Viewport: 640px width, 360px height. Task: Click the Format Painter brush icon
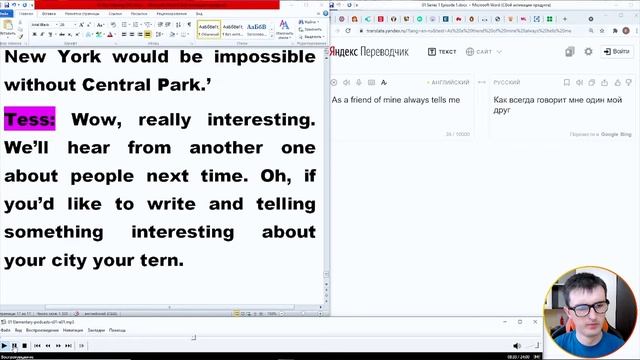(20, 36)
